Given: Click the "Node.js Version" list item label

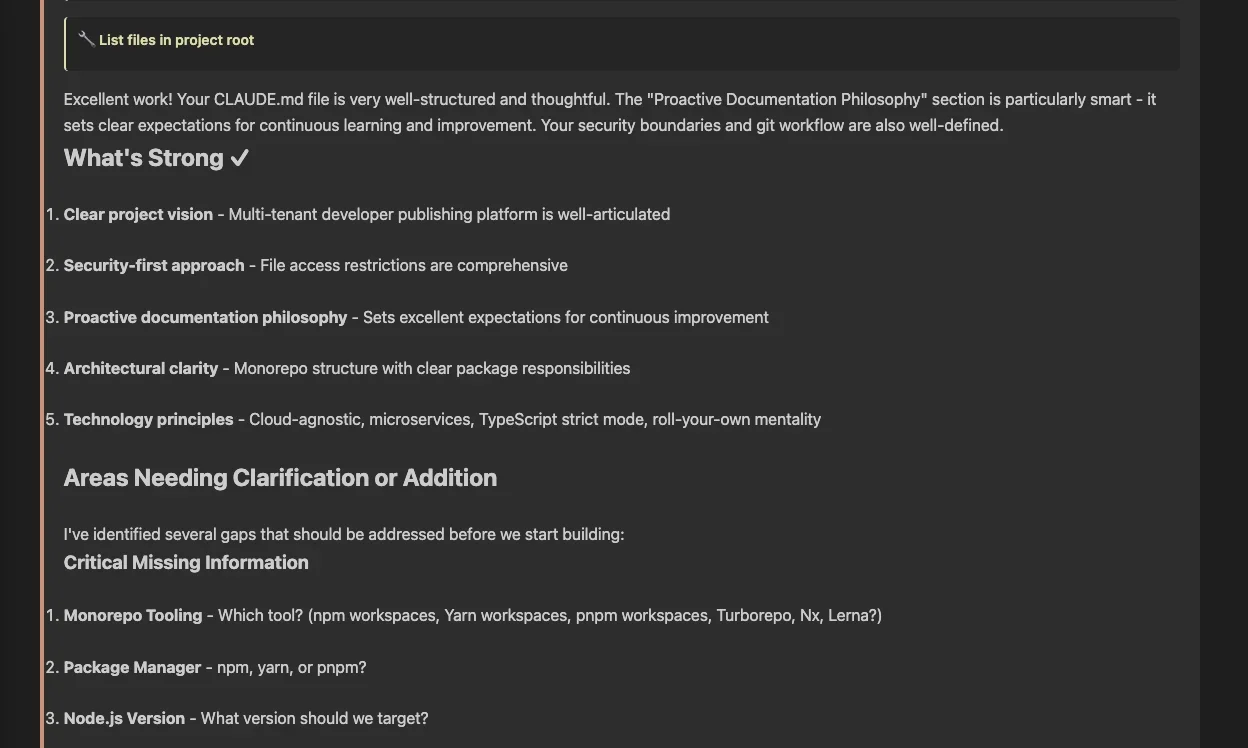Looking at the screenshot, I should click(x=124, y=718).
